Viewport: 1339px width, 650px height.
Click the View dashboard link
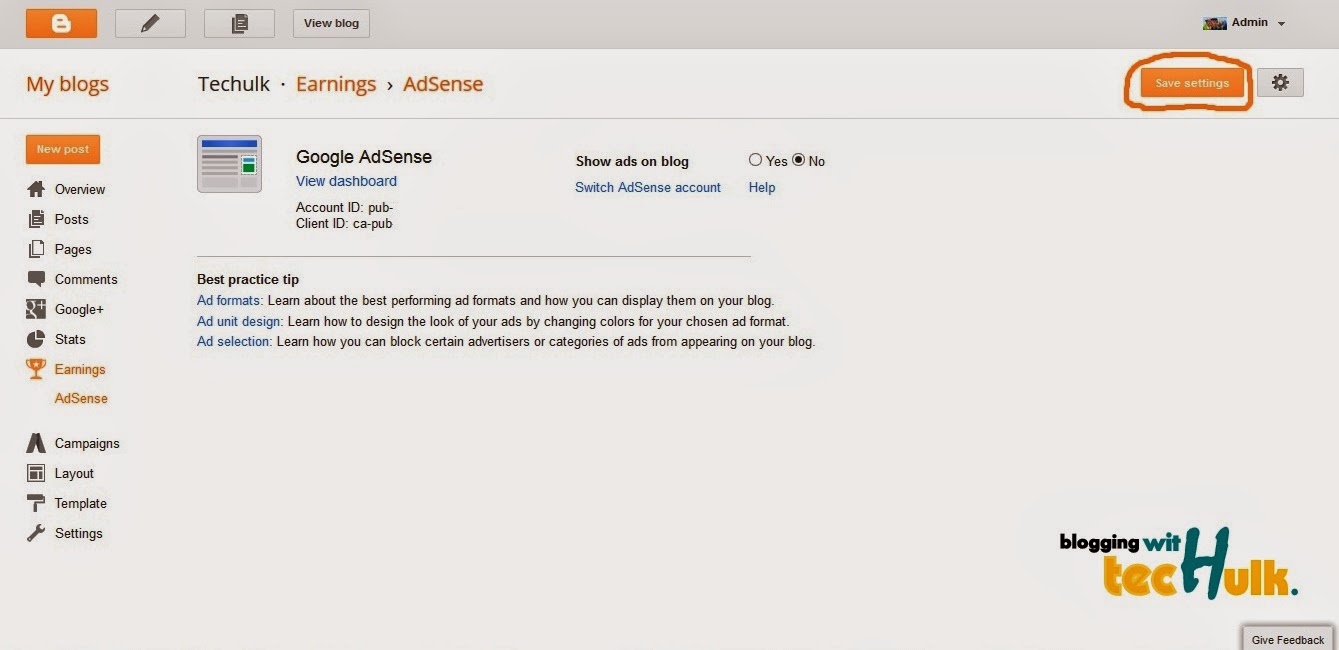[x=346, y=181]
